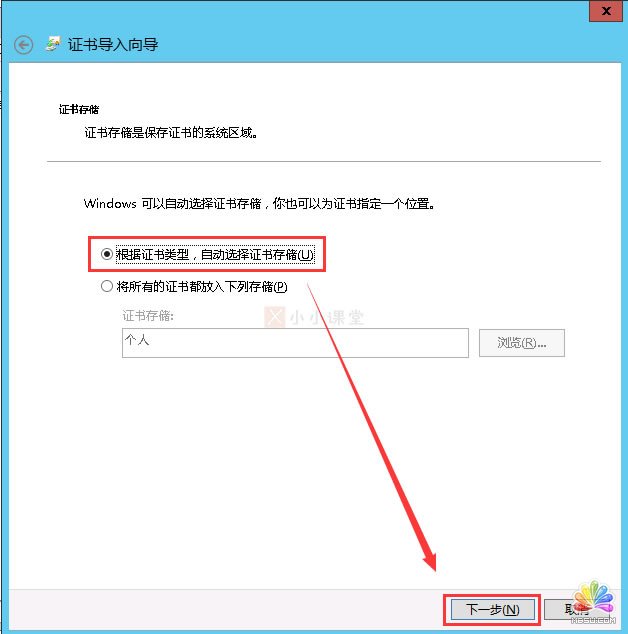628x634 pixels.
Task: Go back using the wizard's back arrow
Action: click(23, 45)
